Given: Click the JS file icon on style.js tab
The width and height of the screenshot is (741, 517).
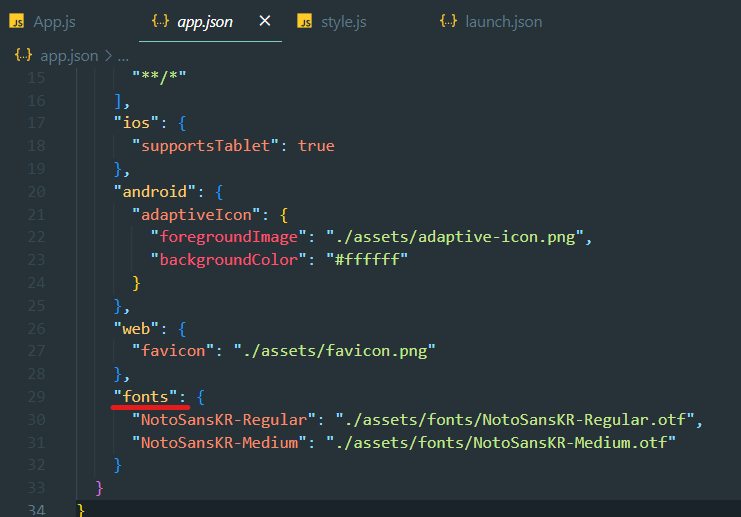Looking at the screenshot, I should pos(304,21).
